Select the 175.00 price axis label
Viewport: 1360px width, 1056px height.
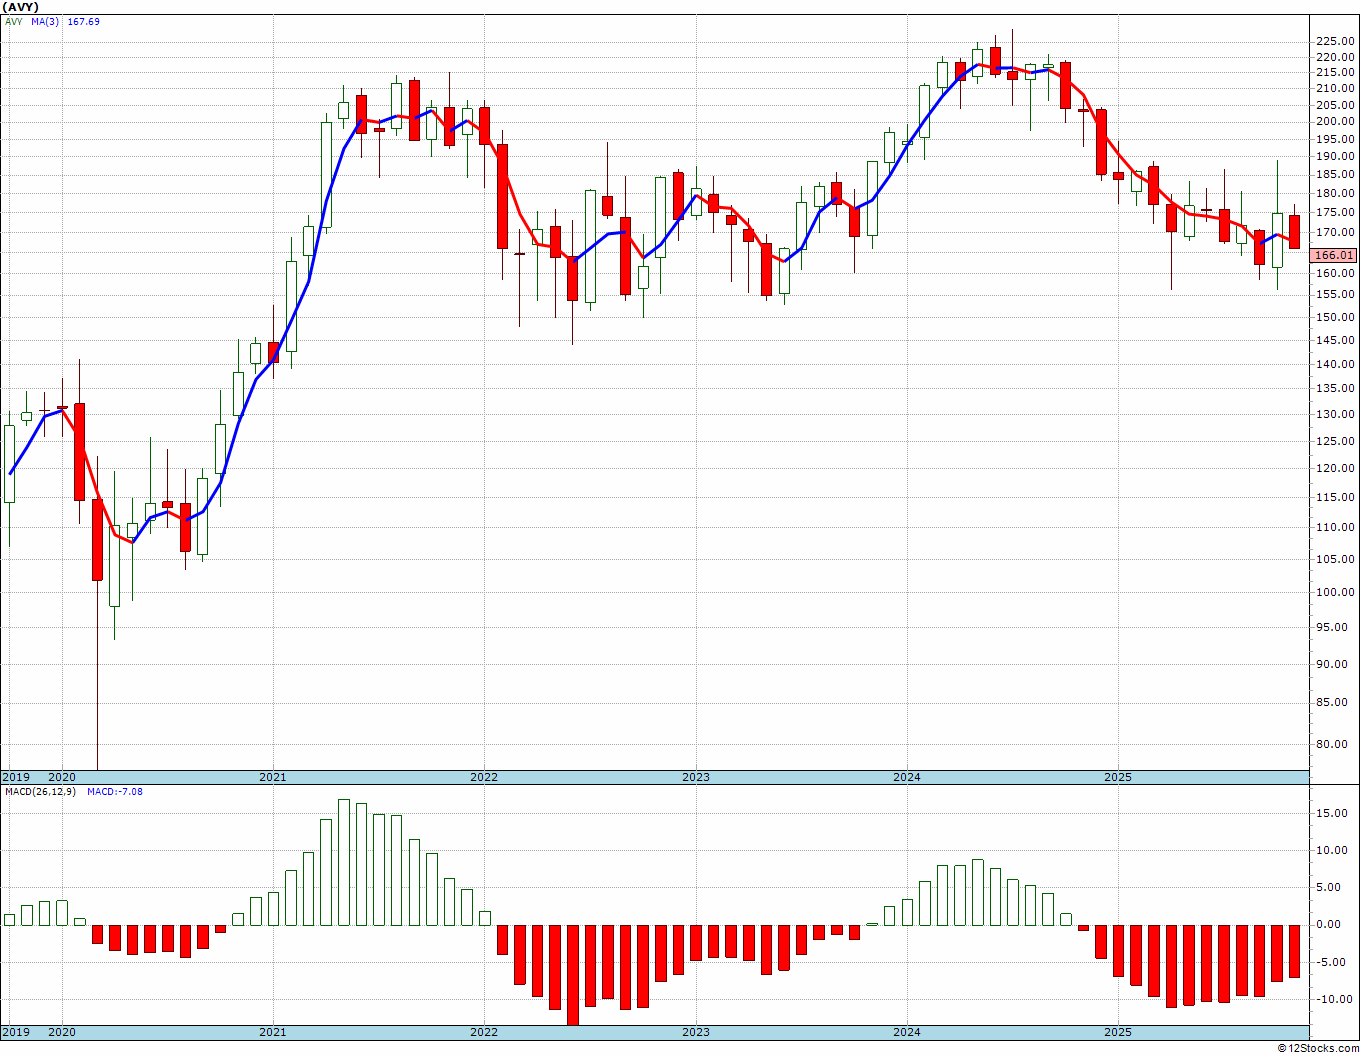[x=1336, y=213]
